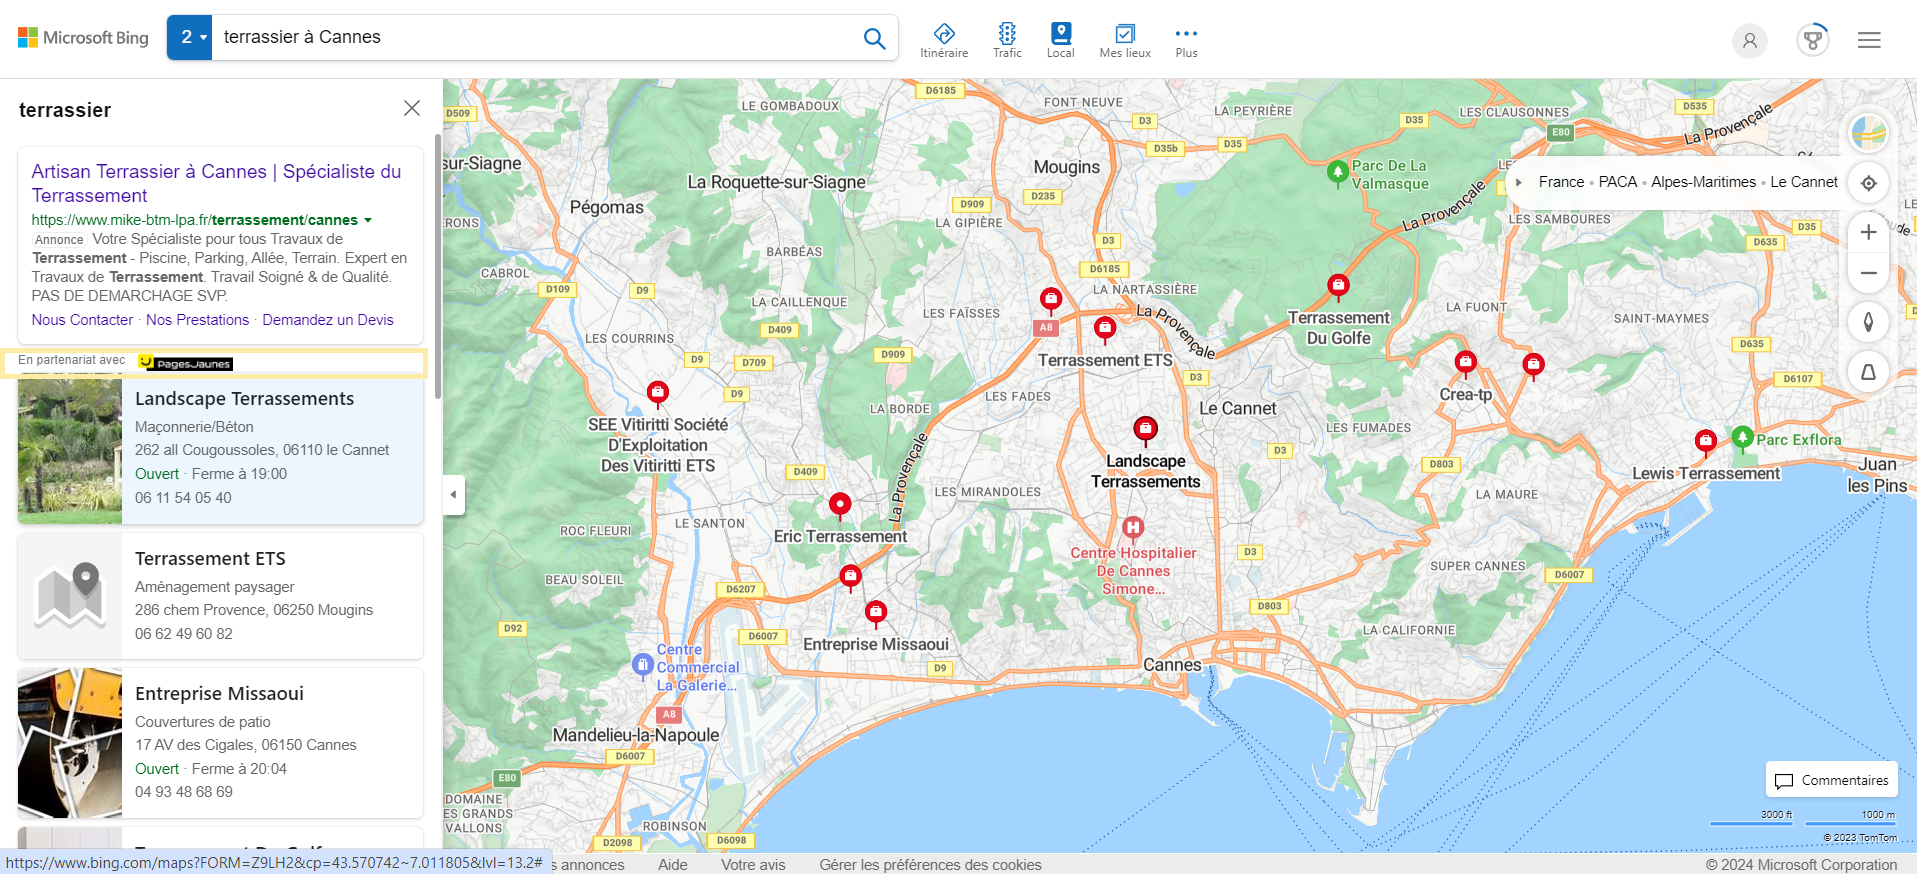Click the Terrassement ETS placeholder map thumbnail
Image resolution: width=1917 pixels, height=874 pixels.
coord(70,596)
